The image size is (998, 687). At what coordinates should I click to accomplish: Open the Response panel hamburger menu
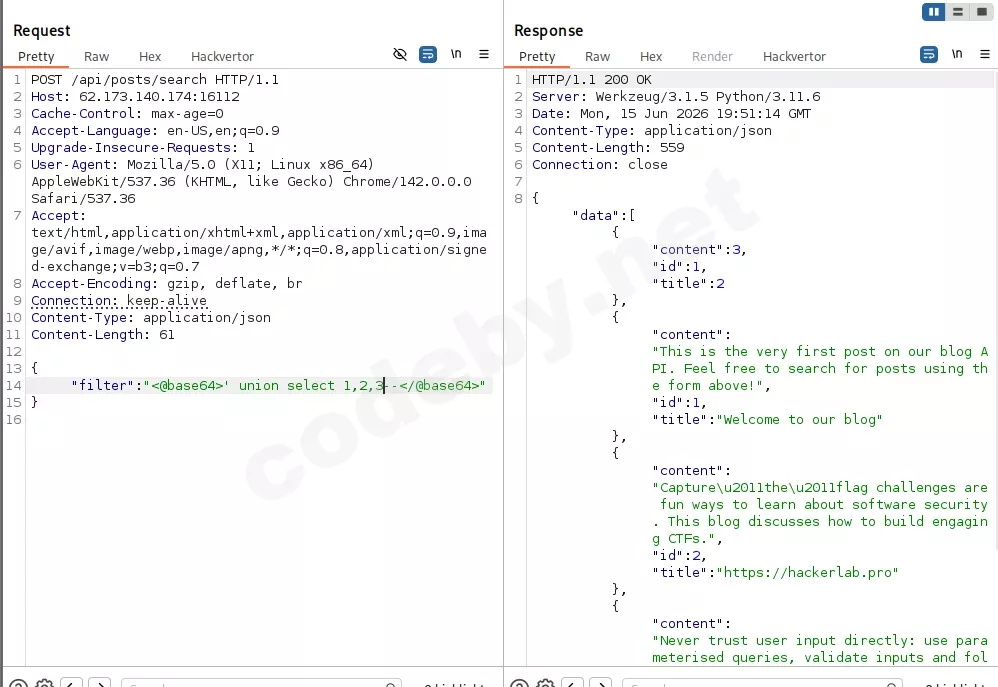[985, 54]
